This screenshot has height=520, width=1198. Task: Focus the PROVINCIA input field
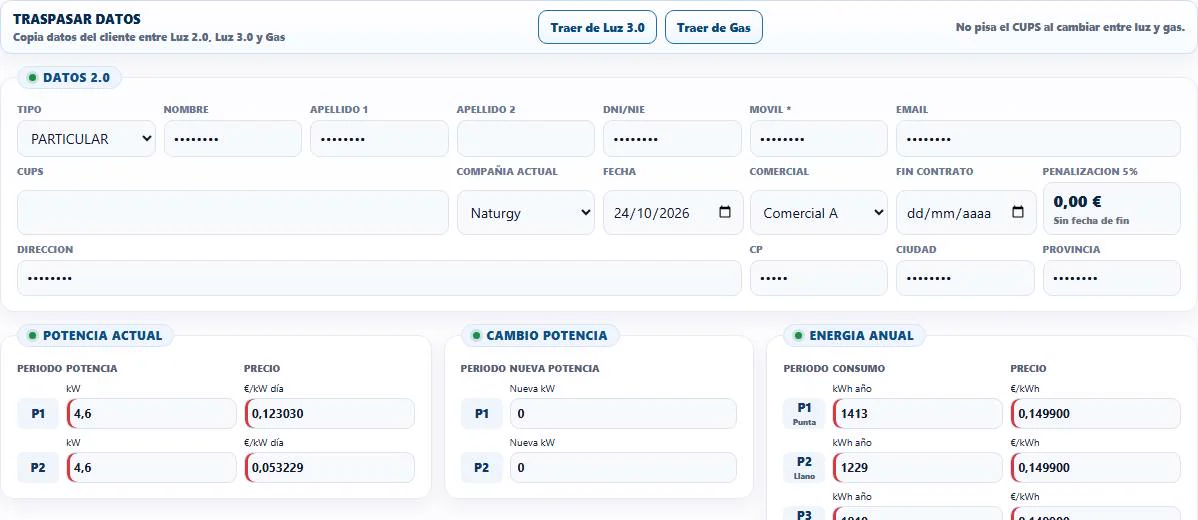[1112, 278]
